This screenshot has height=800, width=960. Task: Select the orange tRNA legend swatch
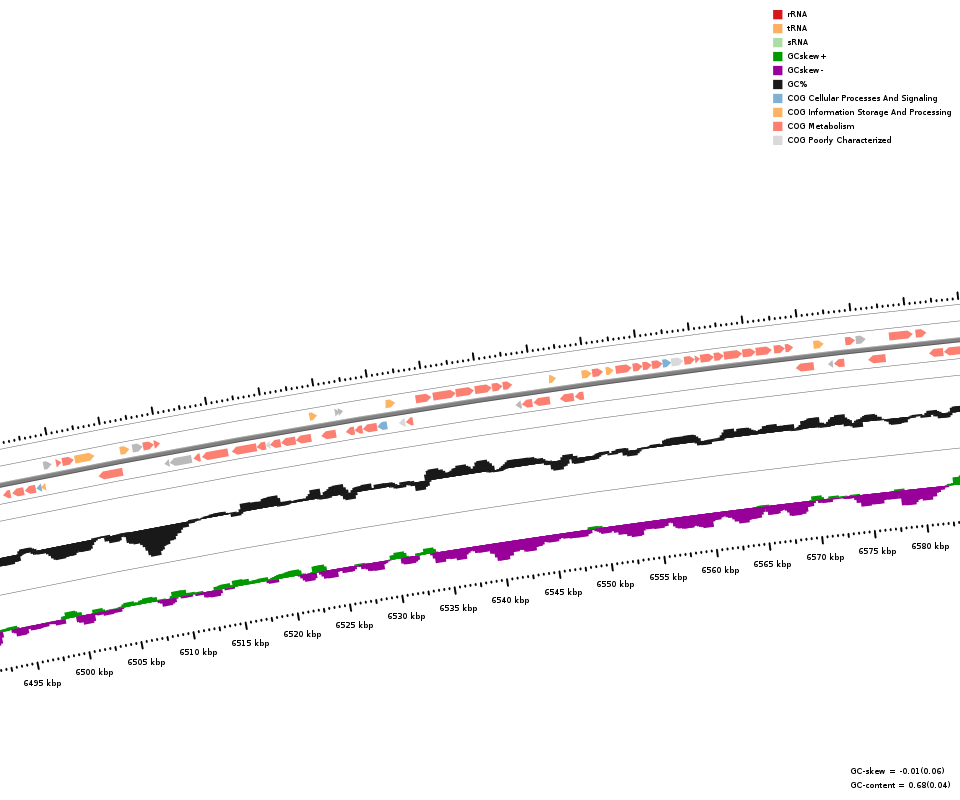click(777, 28)
